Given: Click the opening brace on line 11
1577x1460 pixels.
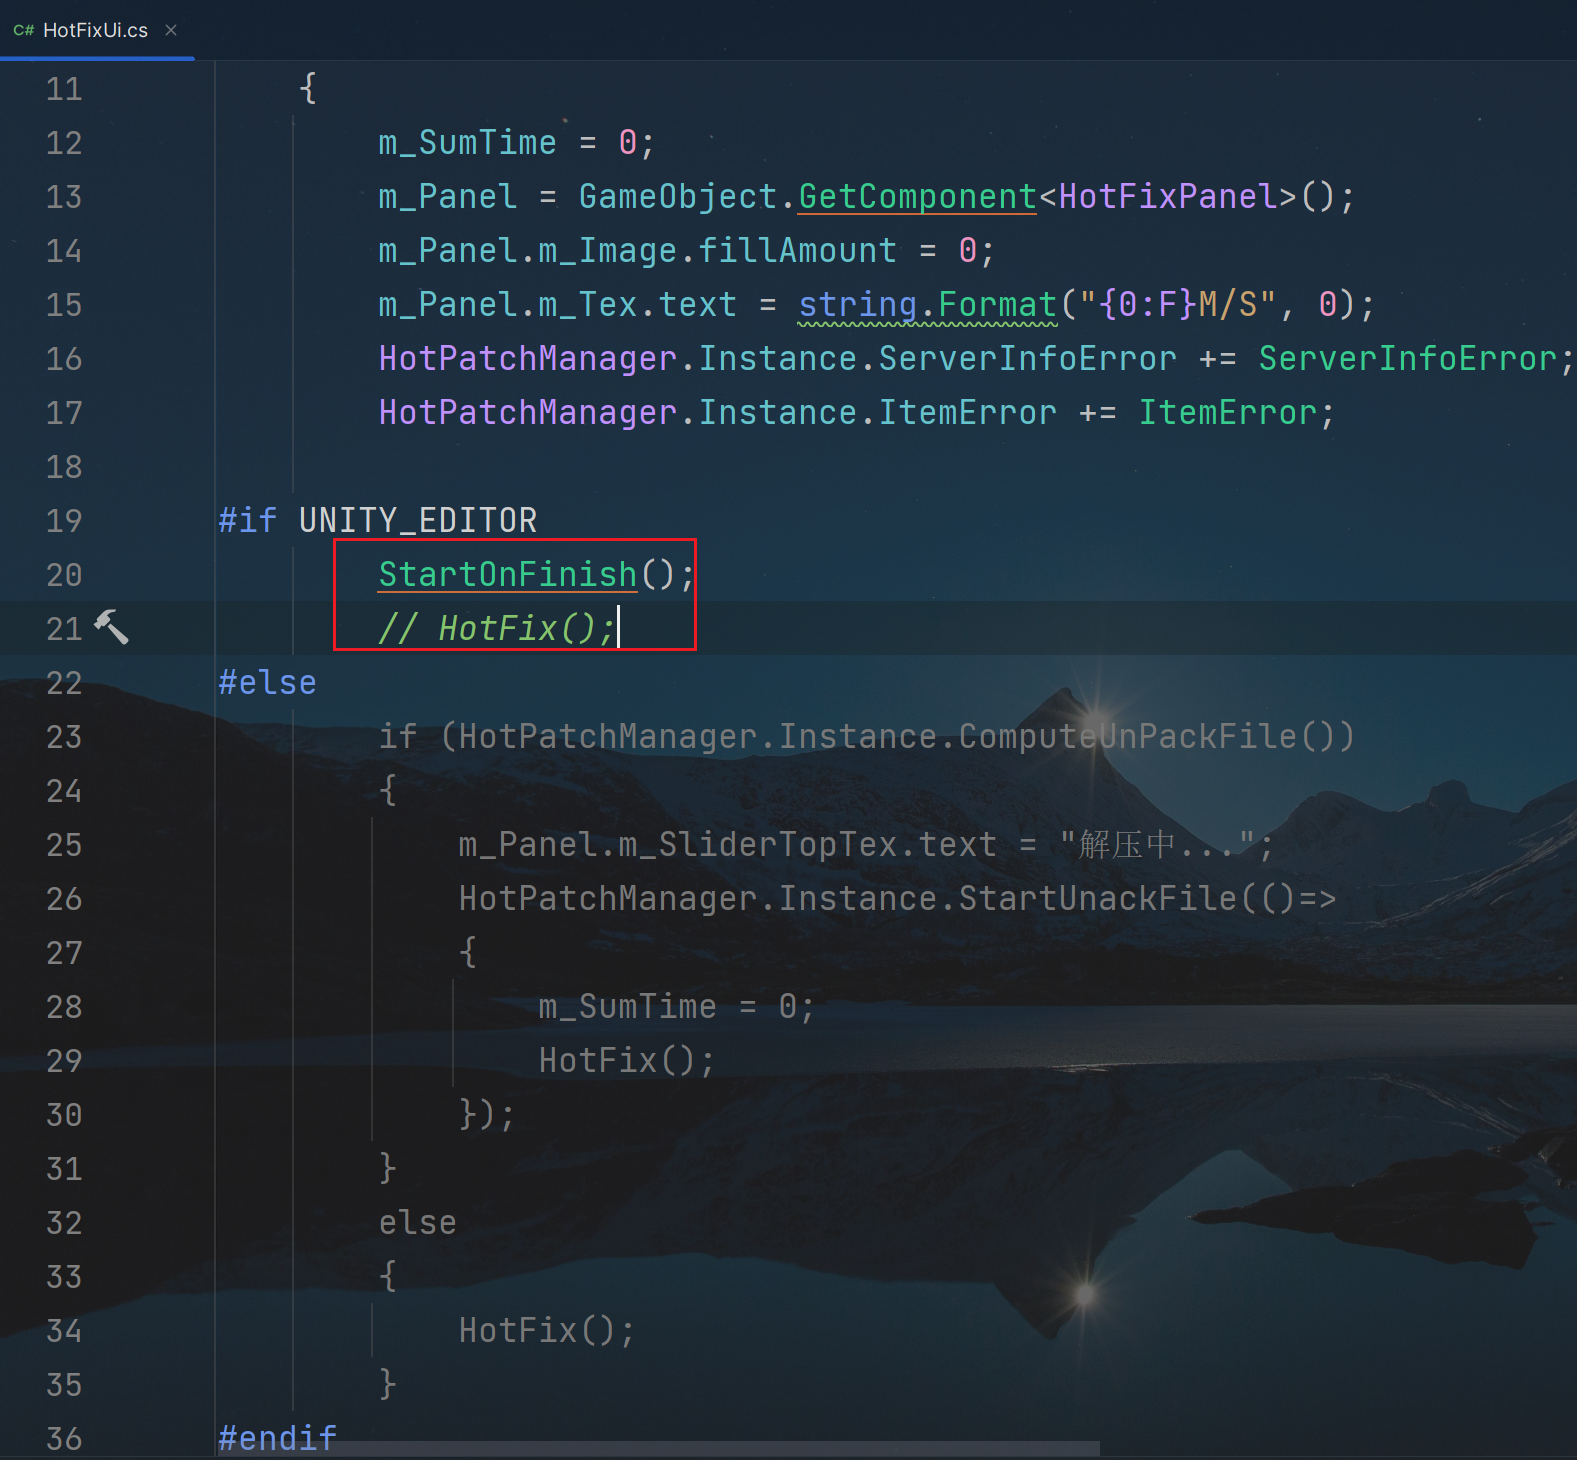Looking at the screenshot, I should [x=308, y=89].
